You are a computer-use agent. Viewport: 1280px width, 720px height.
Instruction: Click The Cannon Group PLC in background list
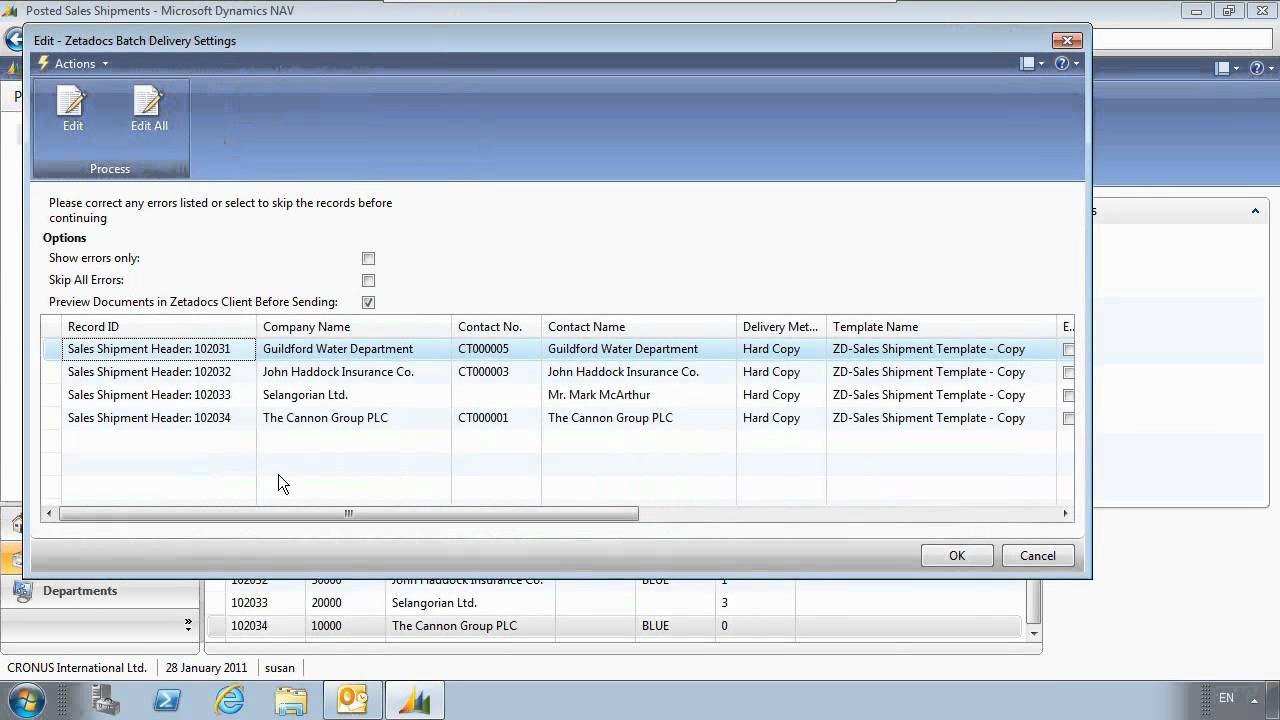click(x=454, y=626)
